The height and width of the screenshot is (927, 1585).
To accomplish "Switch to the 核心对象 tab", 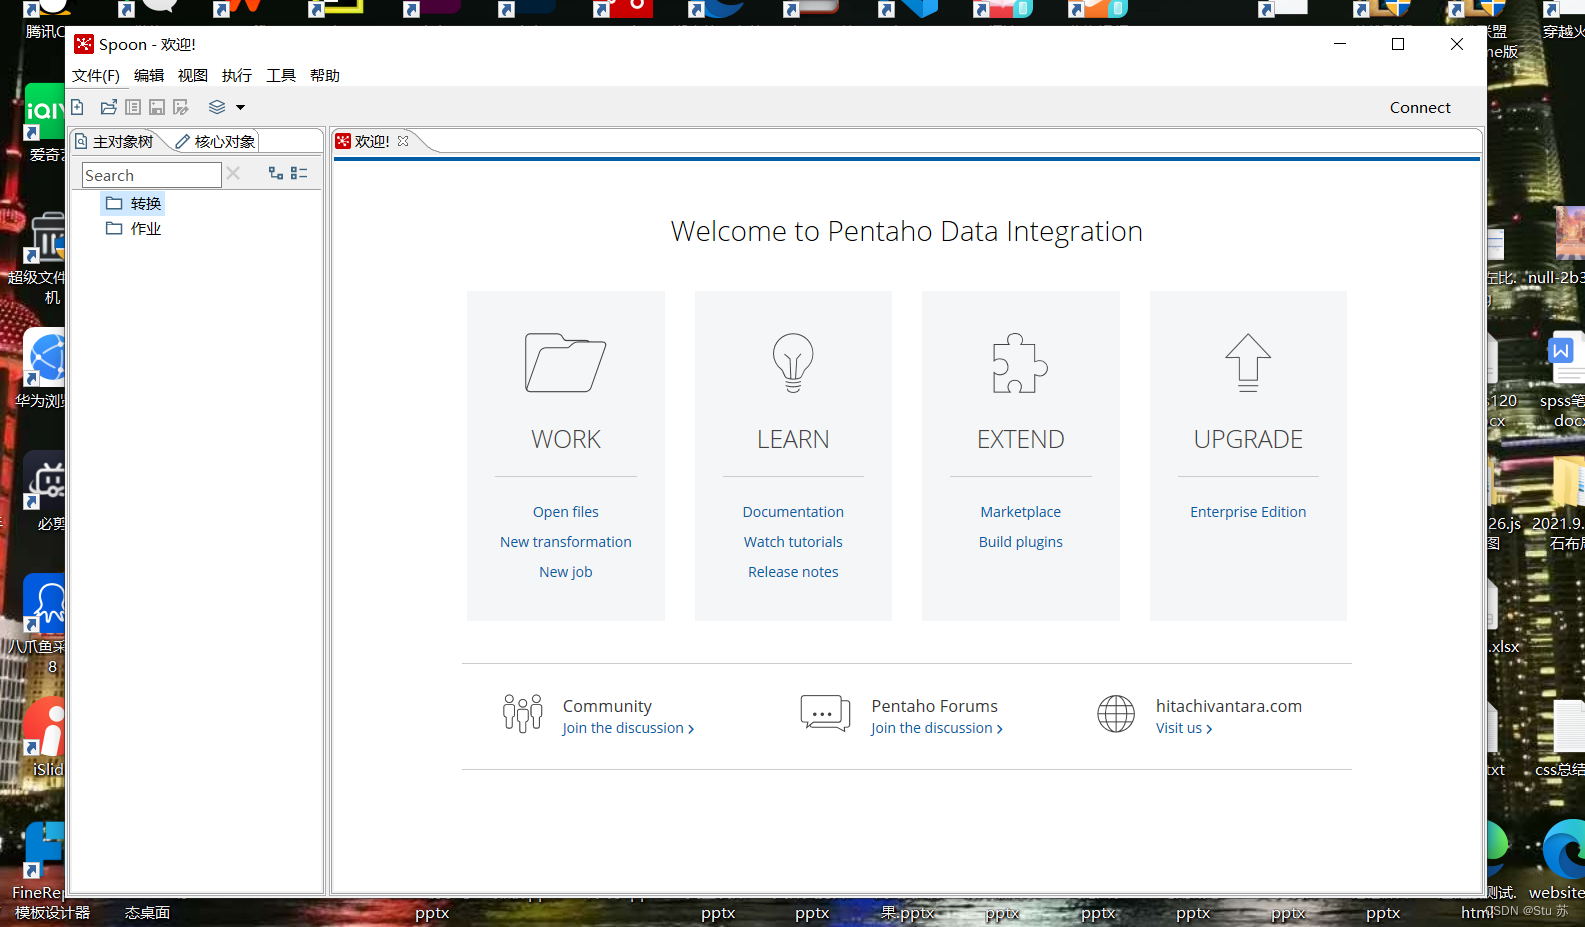I will 216,141.
